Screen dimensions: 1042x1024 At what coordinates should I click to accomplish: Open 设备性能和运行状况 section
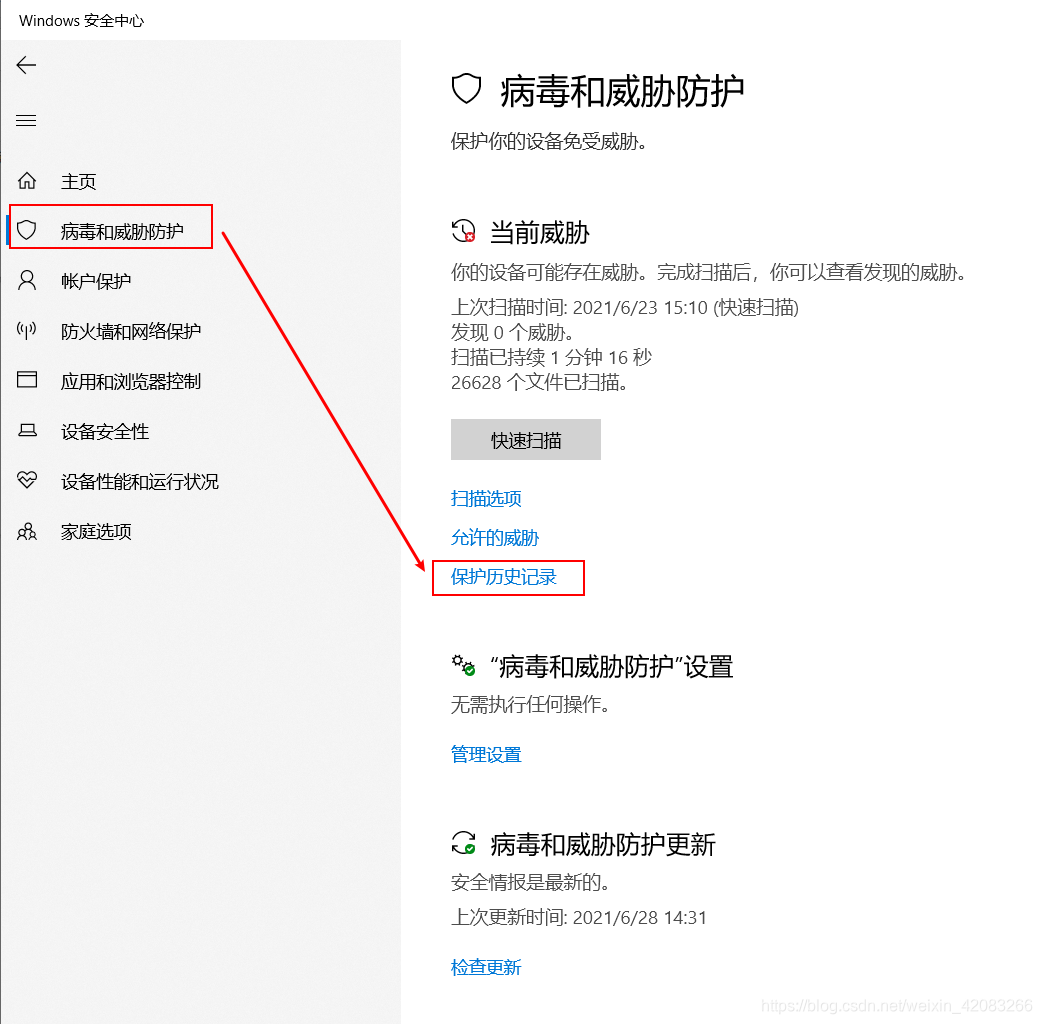pyautogui.click(x=140, y=481)
